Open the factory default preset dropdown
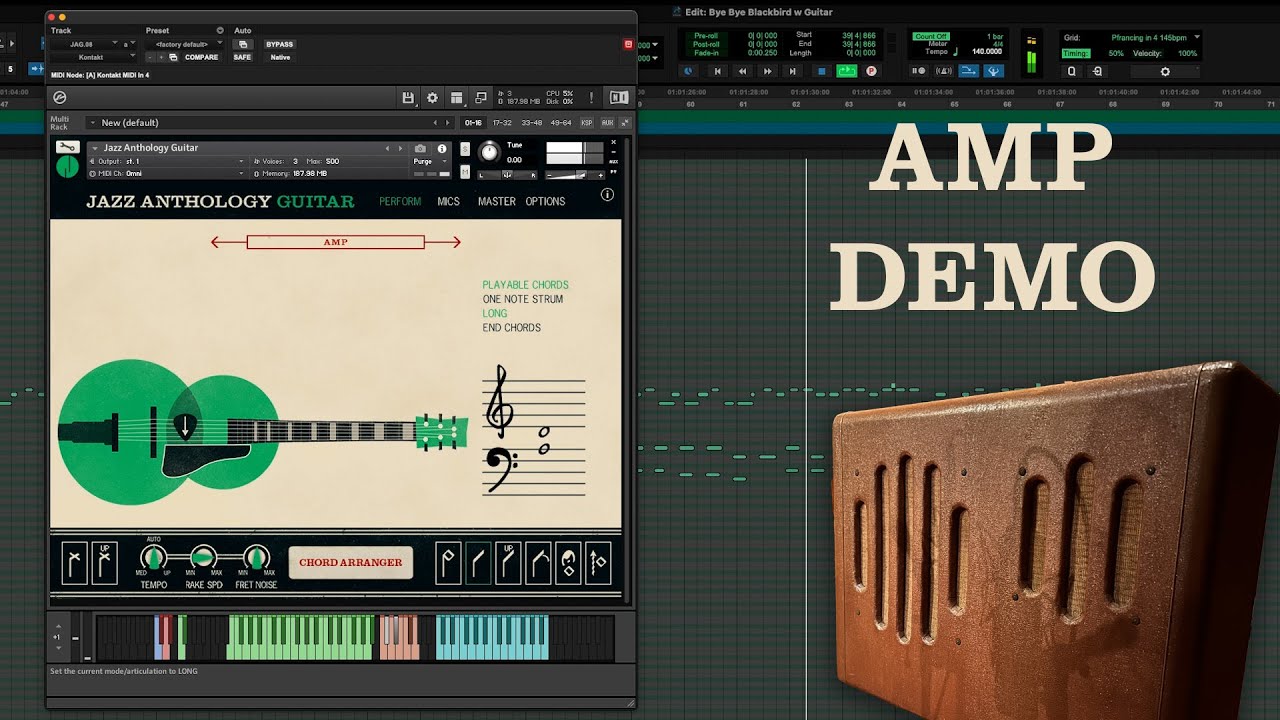 tap(182, 44)
